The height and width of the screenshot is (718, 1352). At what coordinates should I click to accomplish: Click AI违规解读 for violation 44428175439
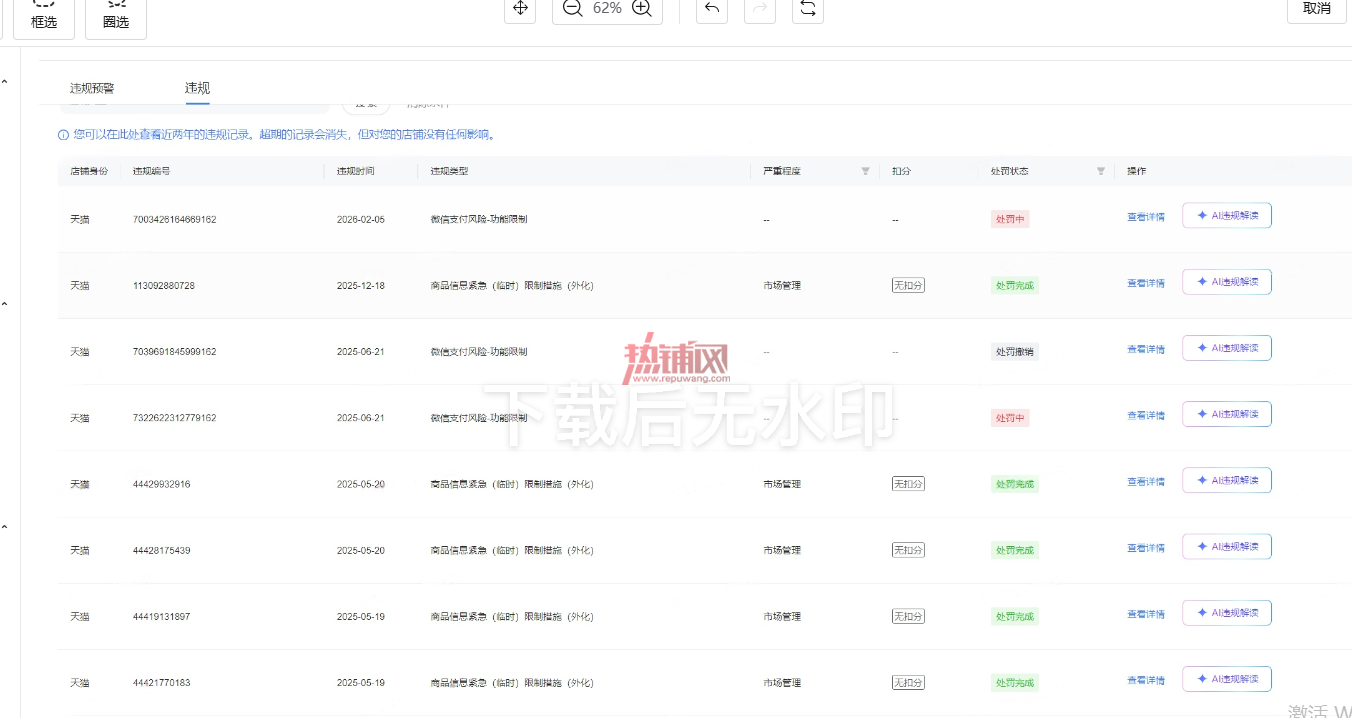[x=1227, y=547]
